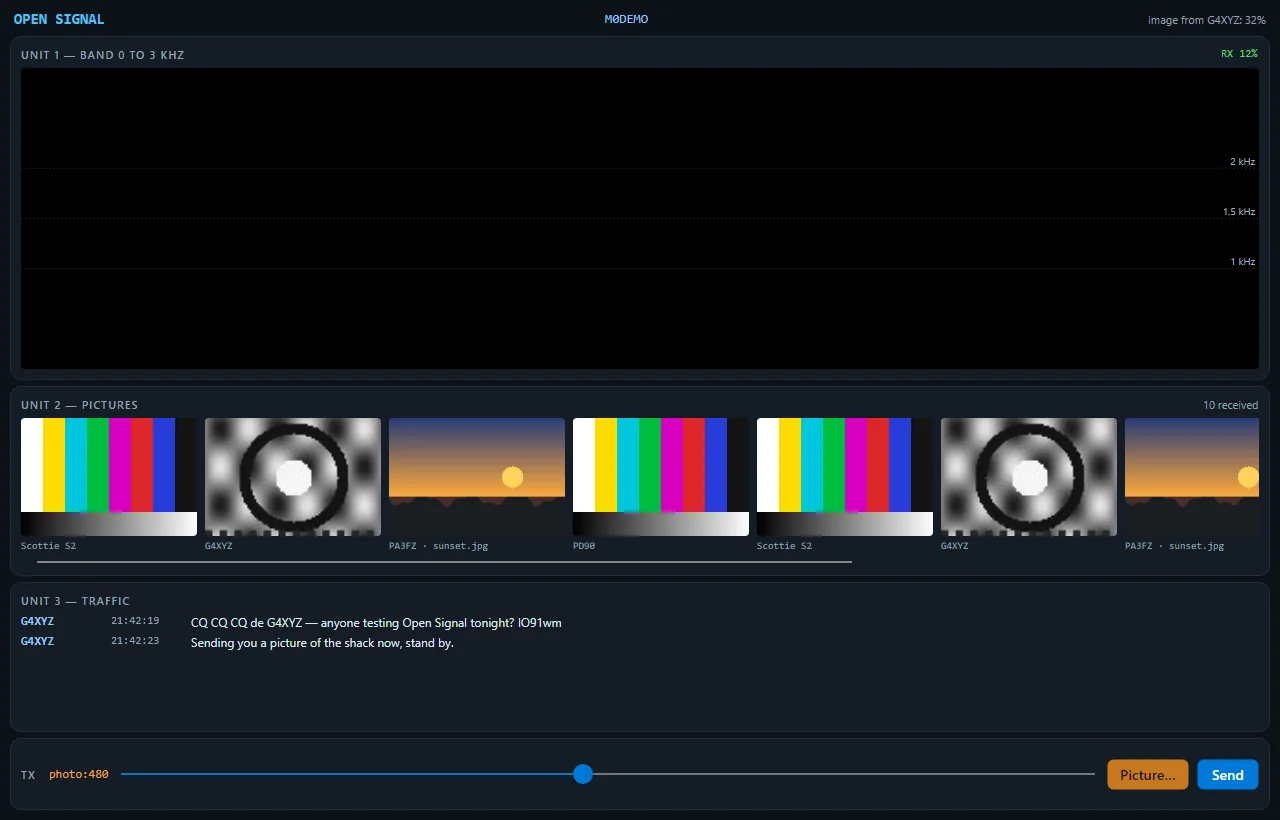Image resolution: width=1280 pixels, height=820 pixels.
Task: Open the first picture in Unit 2 strip
Action: pos(109,477)
